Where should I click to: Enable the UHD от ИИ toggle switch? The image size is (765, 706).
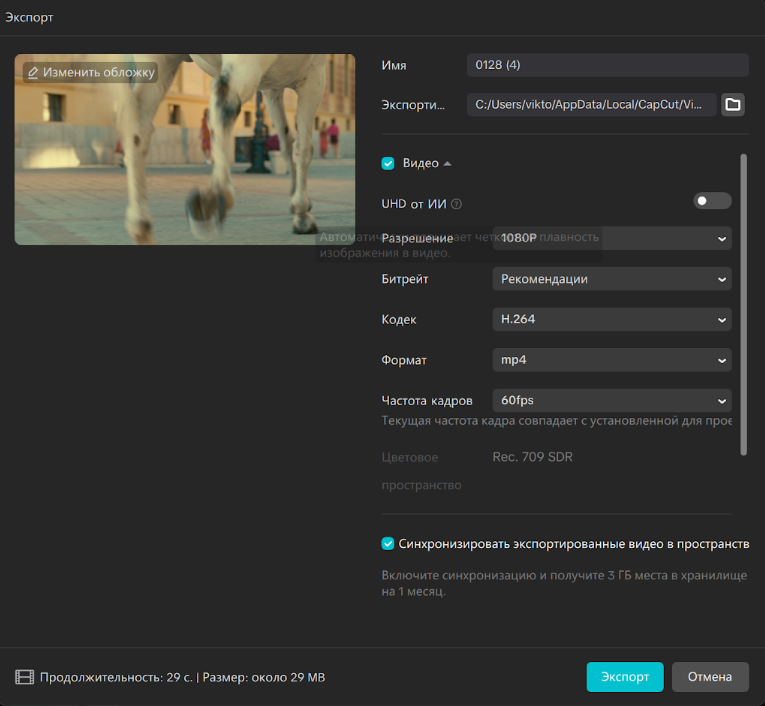pyautogui.click(x=712, y=201)
